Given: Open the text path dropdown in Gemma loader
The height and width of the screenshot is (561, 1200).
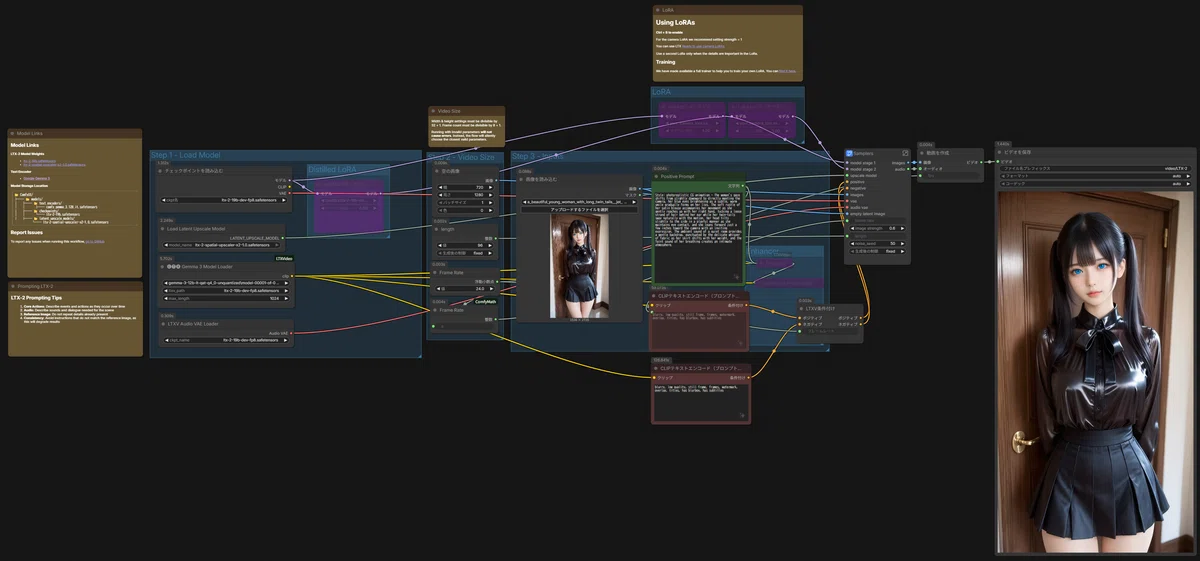Looking at the screenshot, I should coord(224,291).
